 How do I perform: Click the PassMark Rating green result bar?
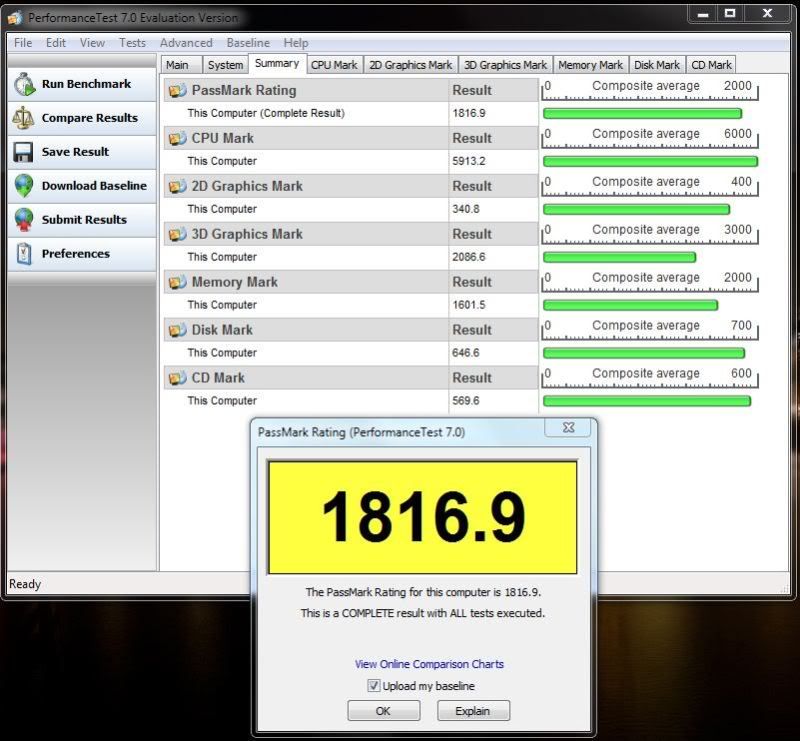[642, 114]
